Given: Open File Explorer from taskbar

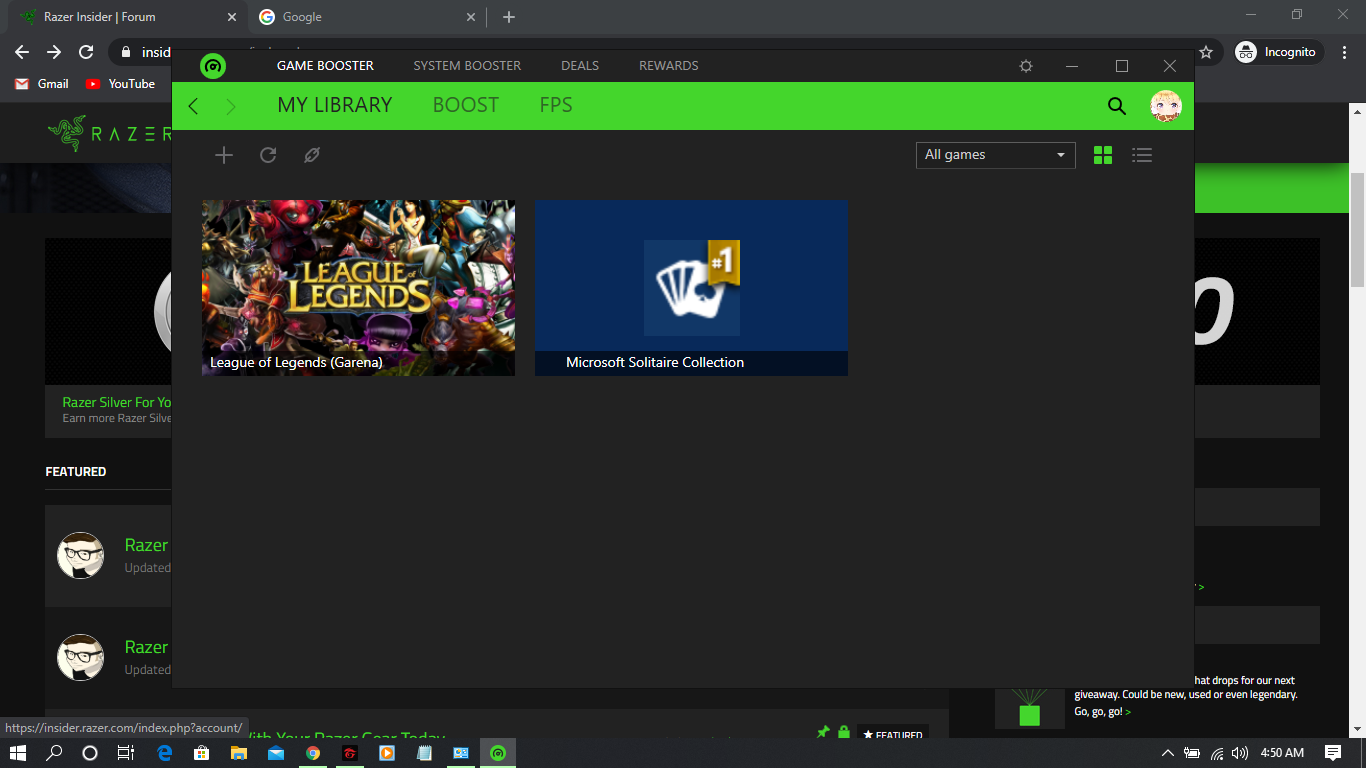Looking at the screenshot, I should [x=239, y=753].
